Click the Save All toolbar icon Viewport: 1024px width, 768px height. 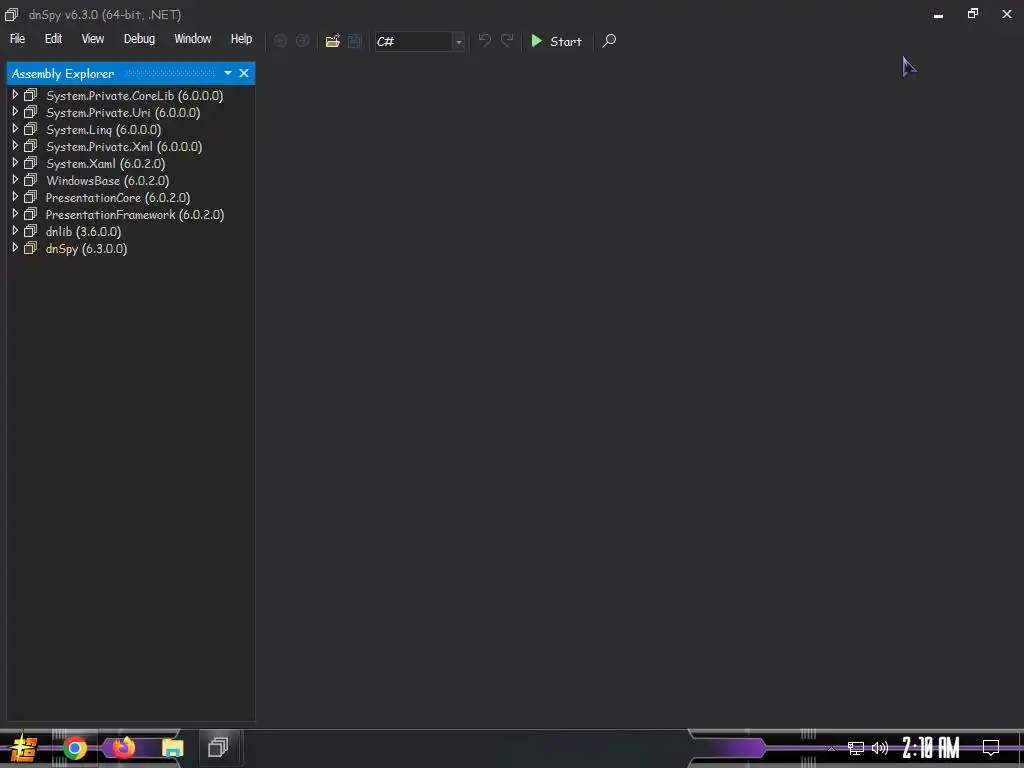(355, 41)
